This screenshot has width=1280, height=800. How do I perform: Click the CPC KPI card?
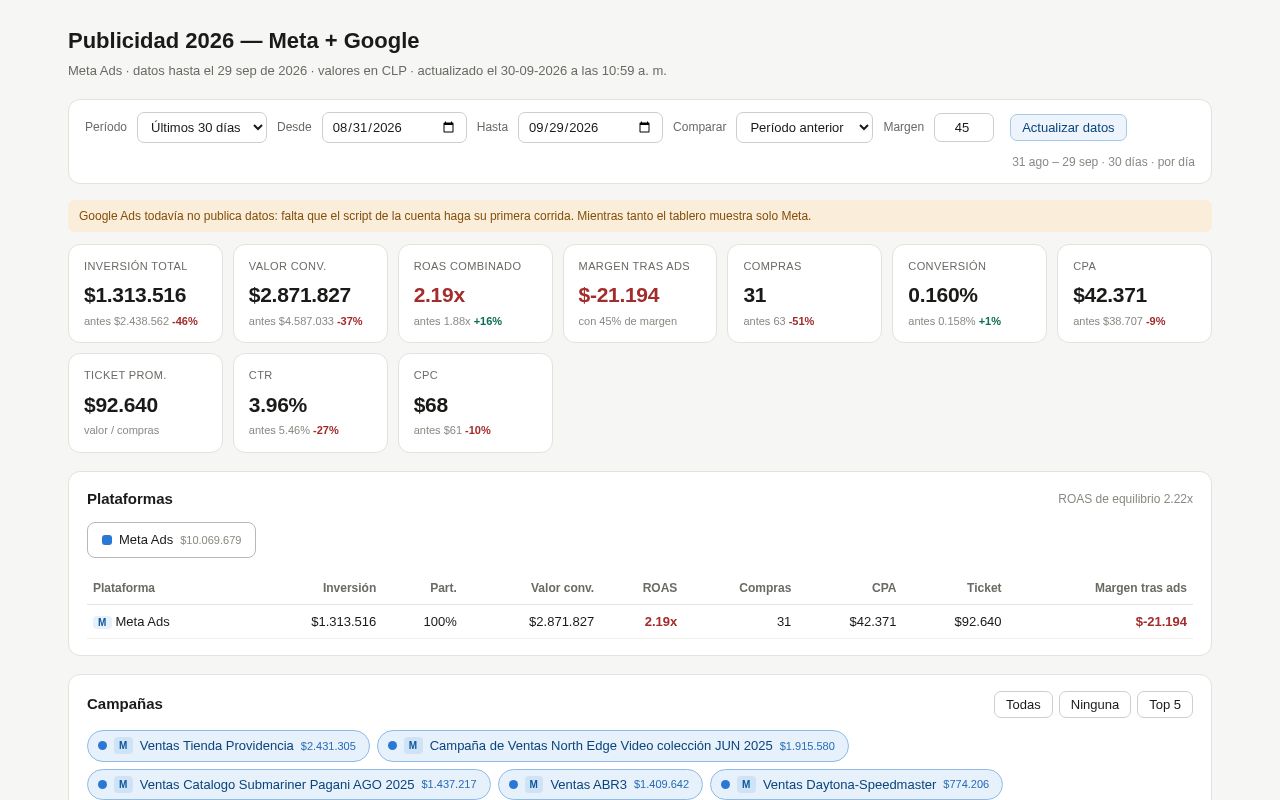click(475, 403)
